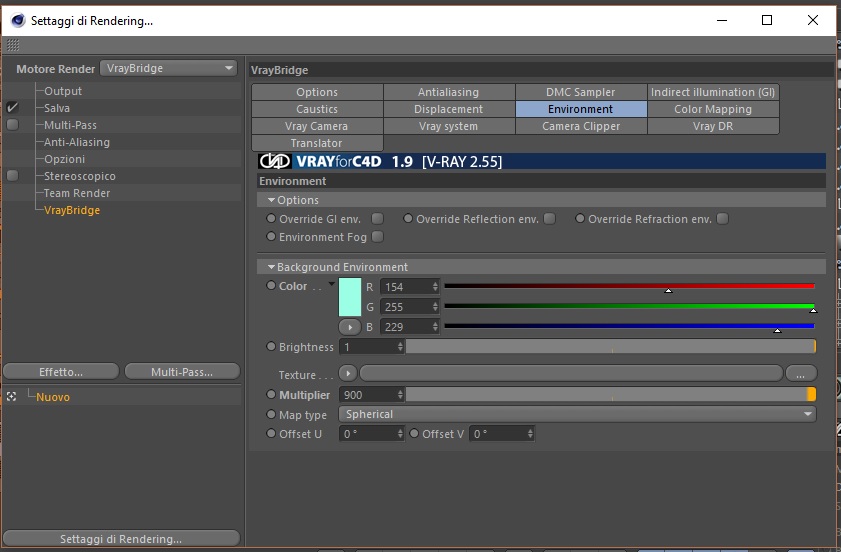841x552 pixels.
Task: Click the Multi-Pass... button
Action: tap(182, 371)
